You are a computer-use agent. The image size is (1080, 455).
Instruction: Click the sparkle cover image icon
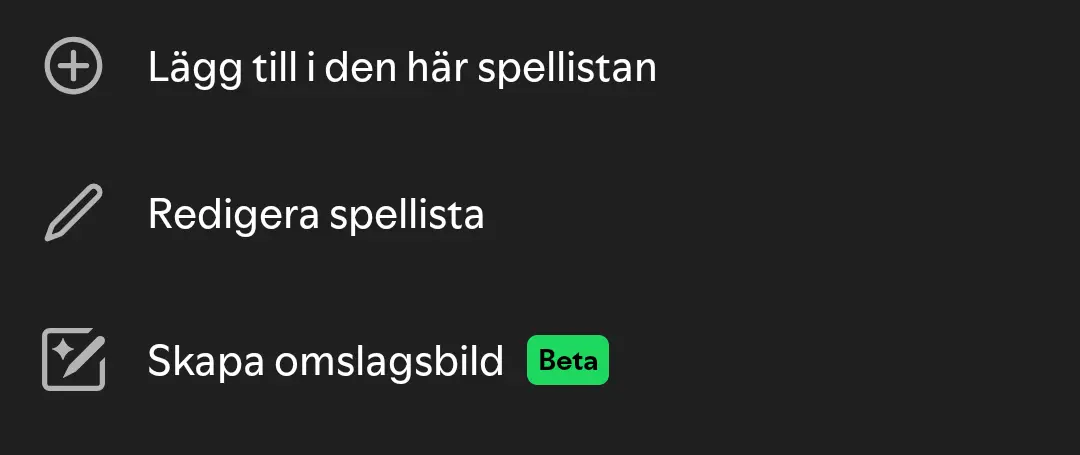click(x=73, y=360)
